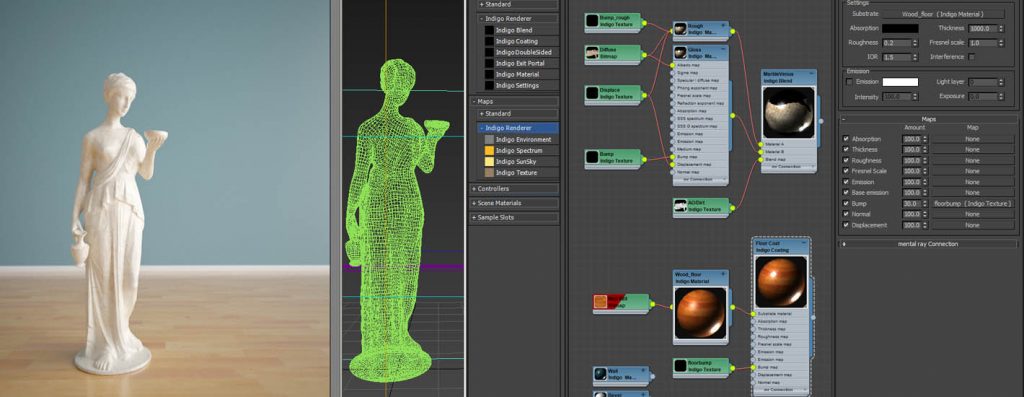Select the Indigo DoubleSided material swatch icon
1024x397 pixels.
488,52
